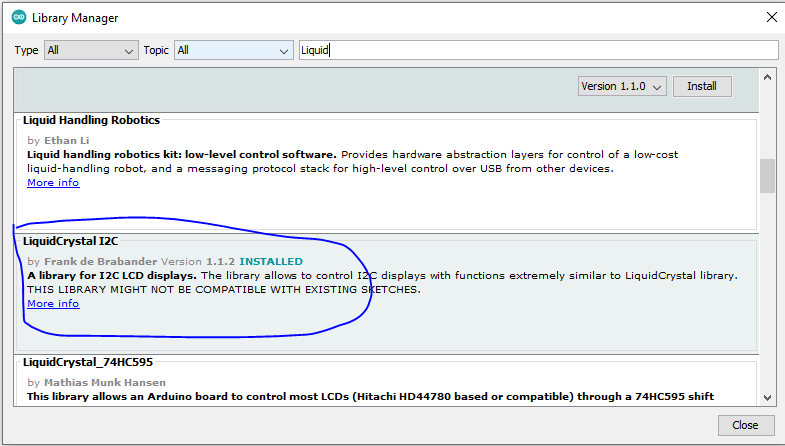Open More info link for LiquidCrystal I2C
This screenshot has width=785, height=446.
click(x=53, y=304)
